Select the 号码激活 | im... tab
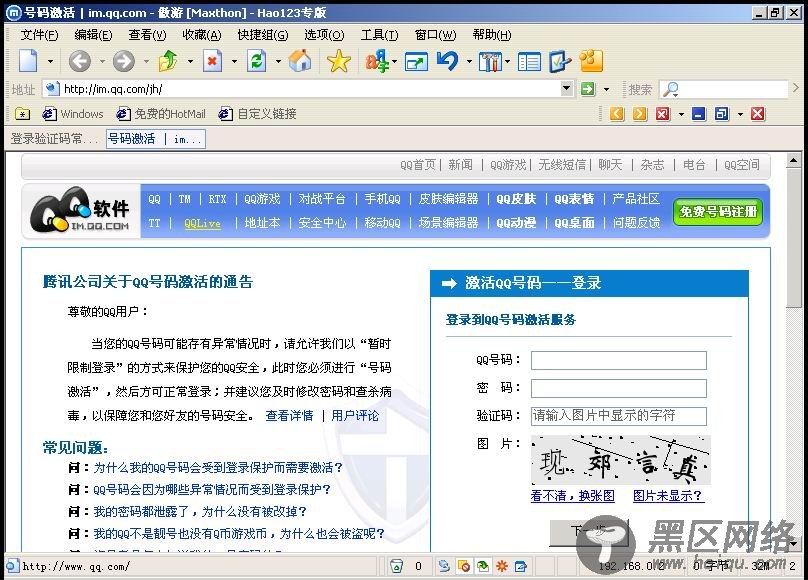 [156, 139]
